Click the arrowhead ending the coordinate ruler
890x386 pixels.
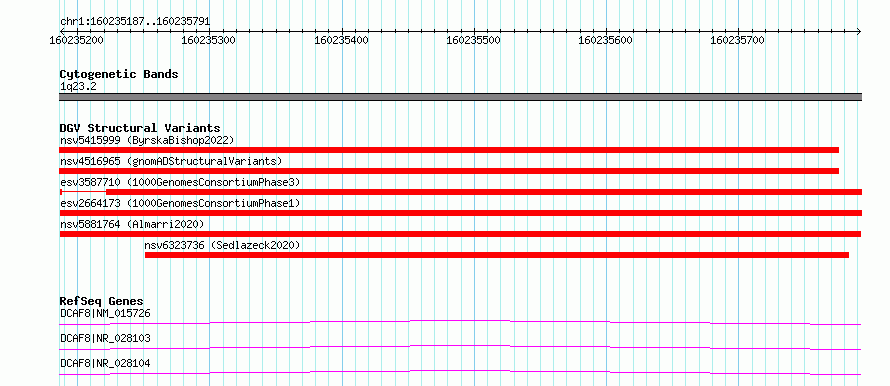pyautogui.click(x=859, y=31)
